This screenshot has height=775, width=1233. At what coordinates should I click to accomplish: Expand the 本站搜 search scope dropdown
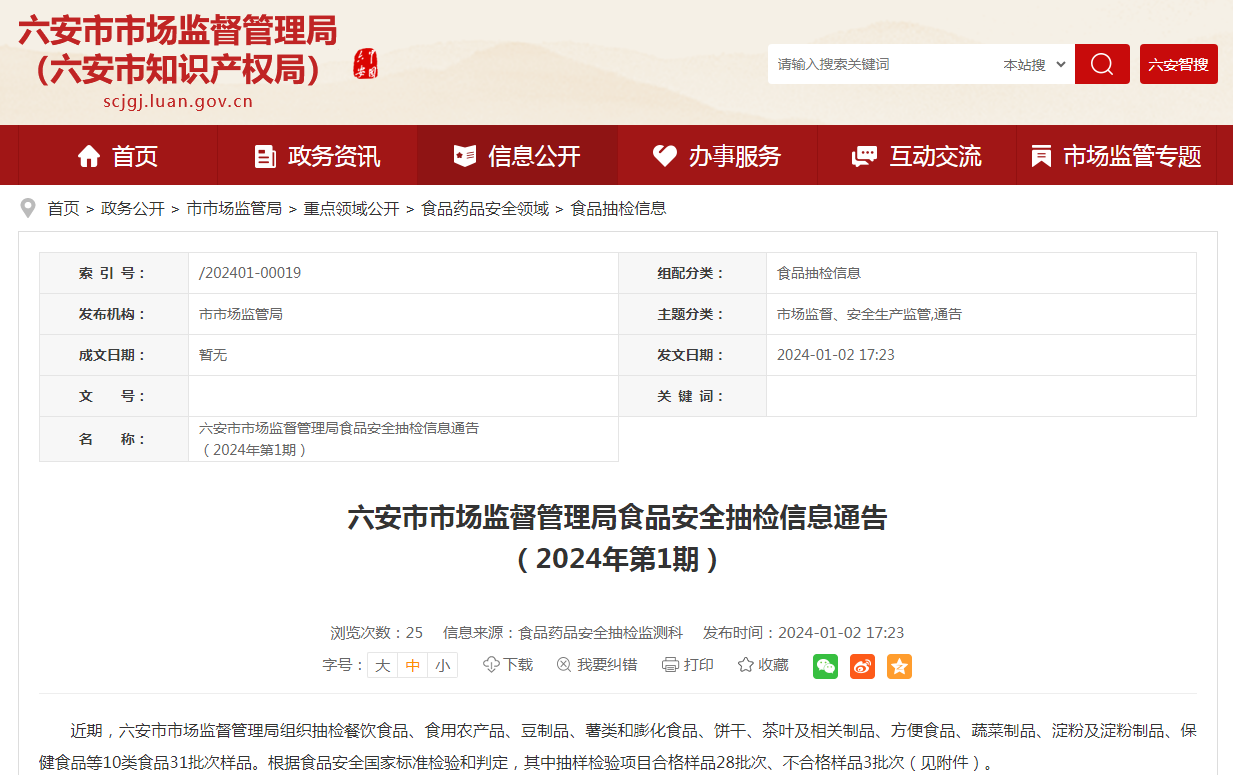tap(1035, 64)
